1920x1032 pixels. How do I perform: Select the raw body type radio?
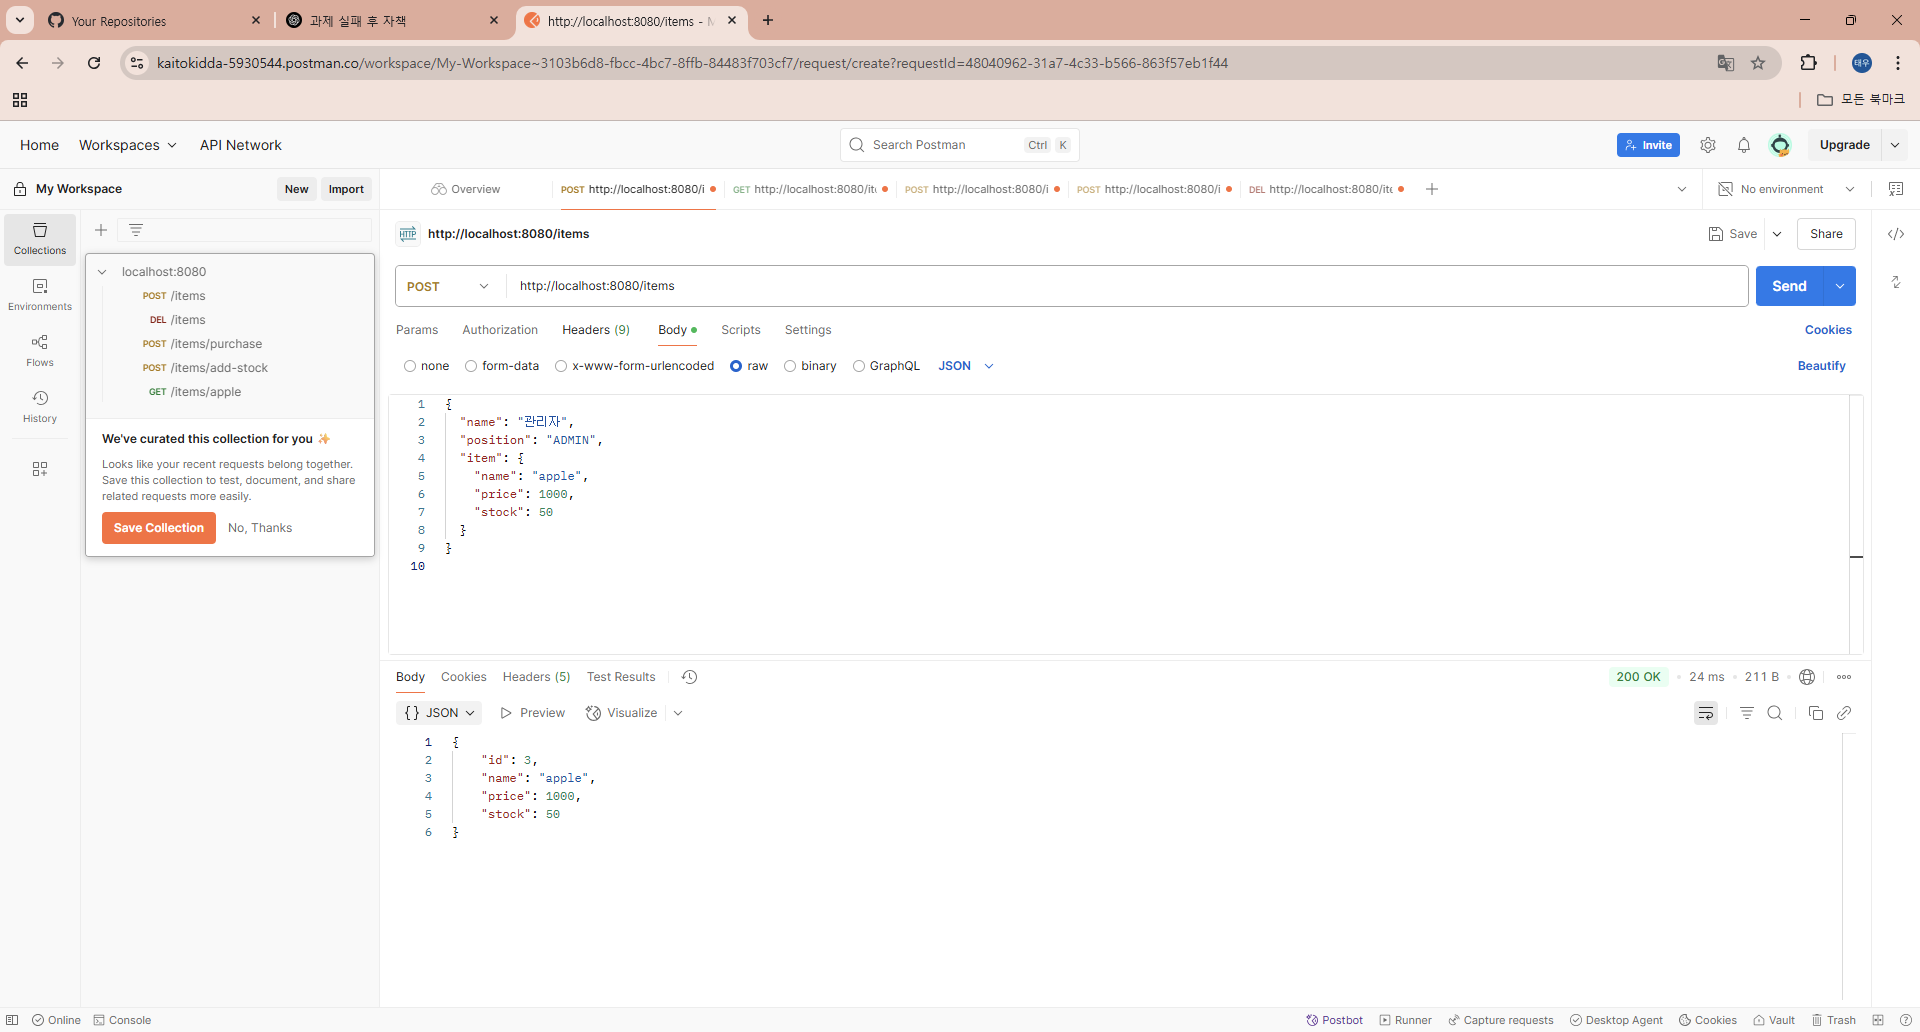736,366
